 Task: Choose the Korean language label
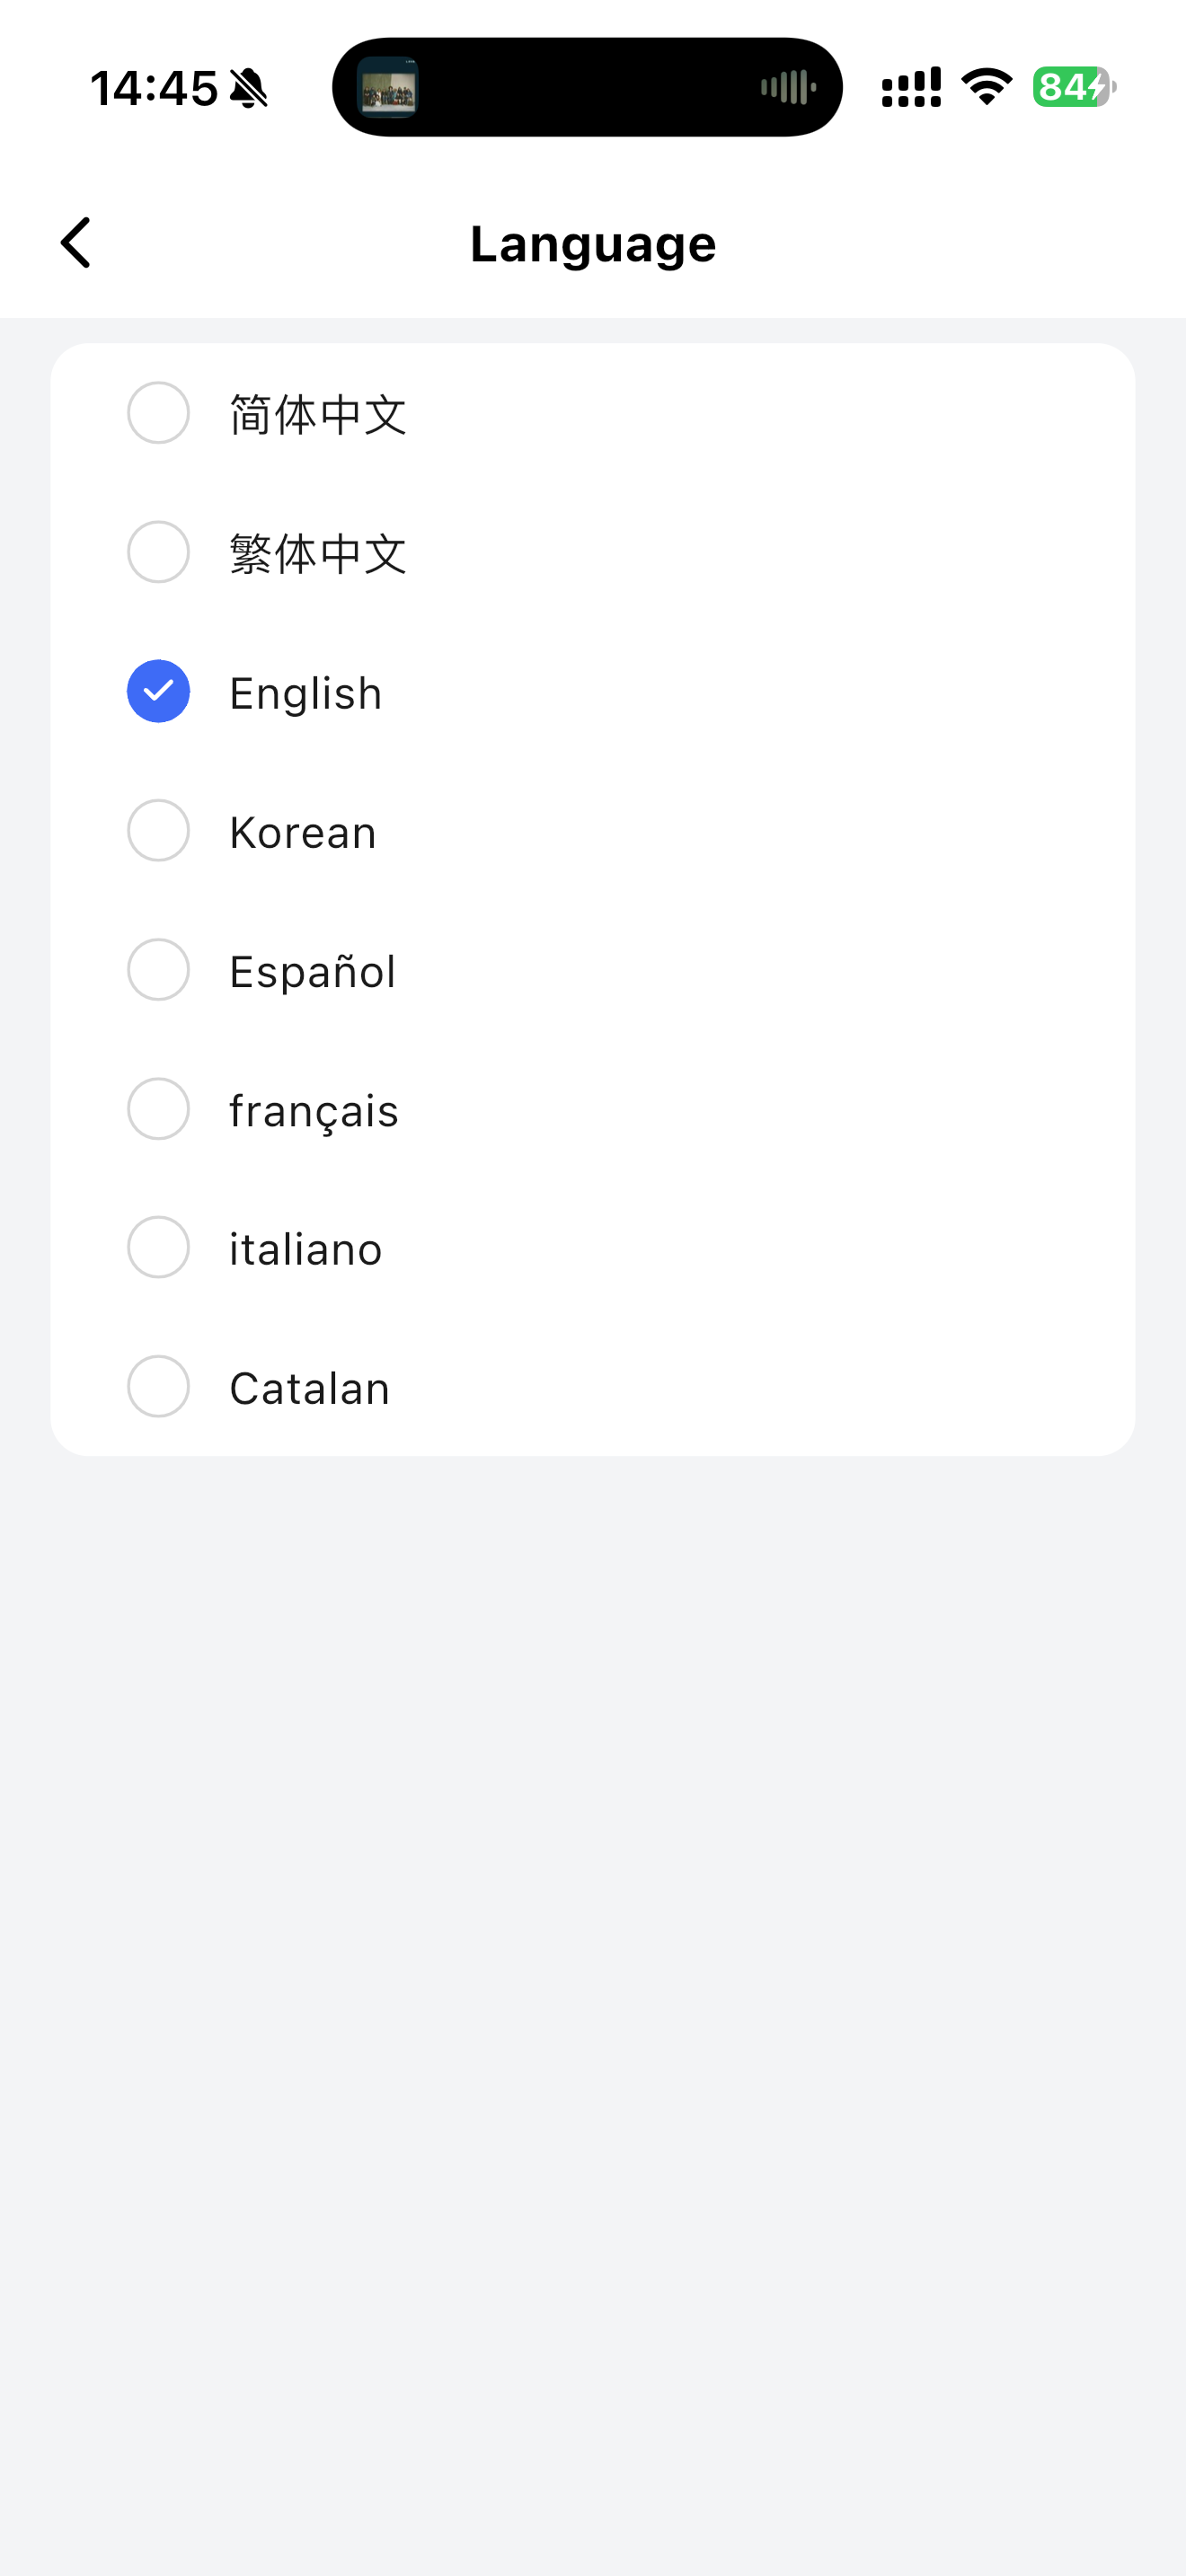point(303,832)
